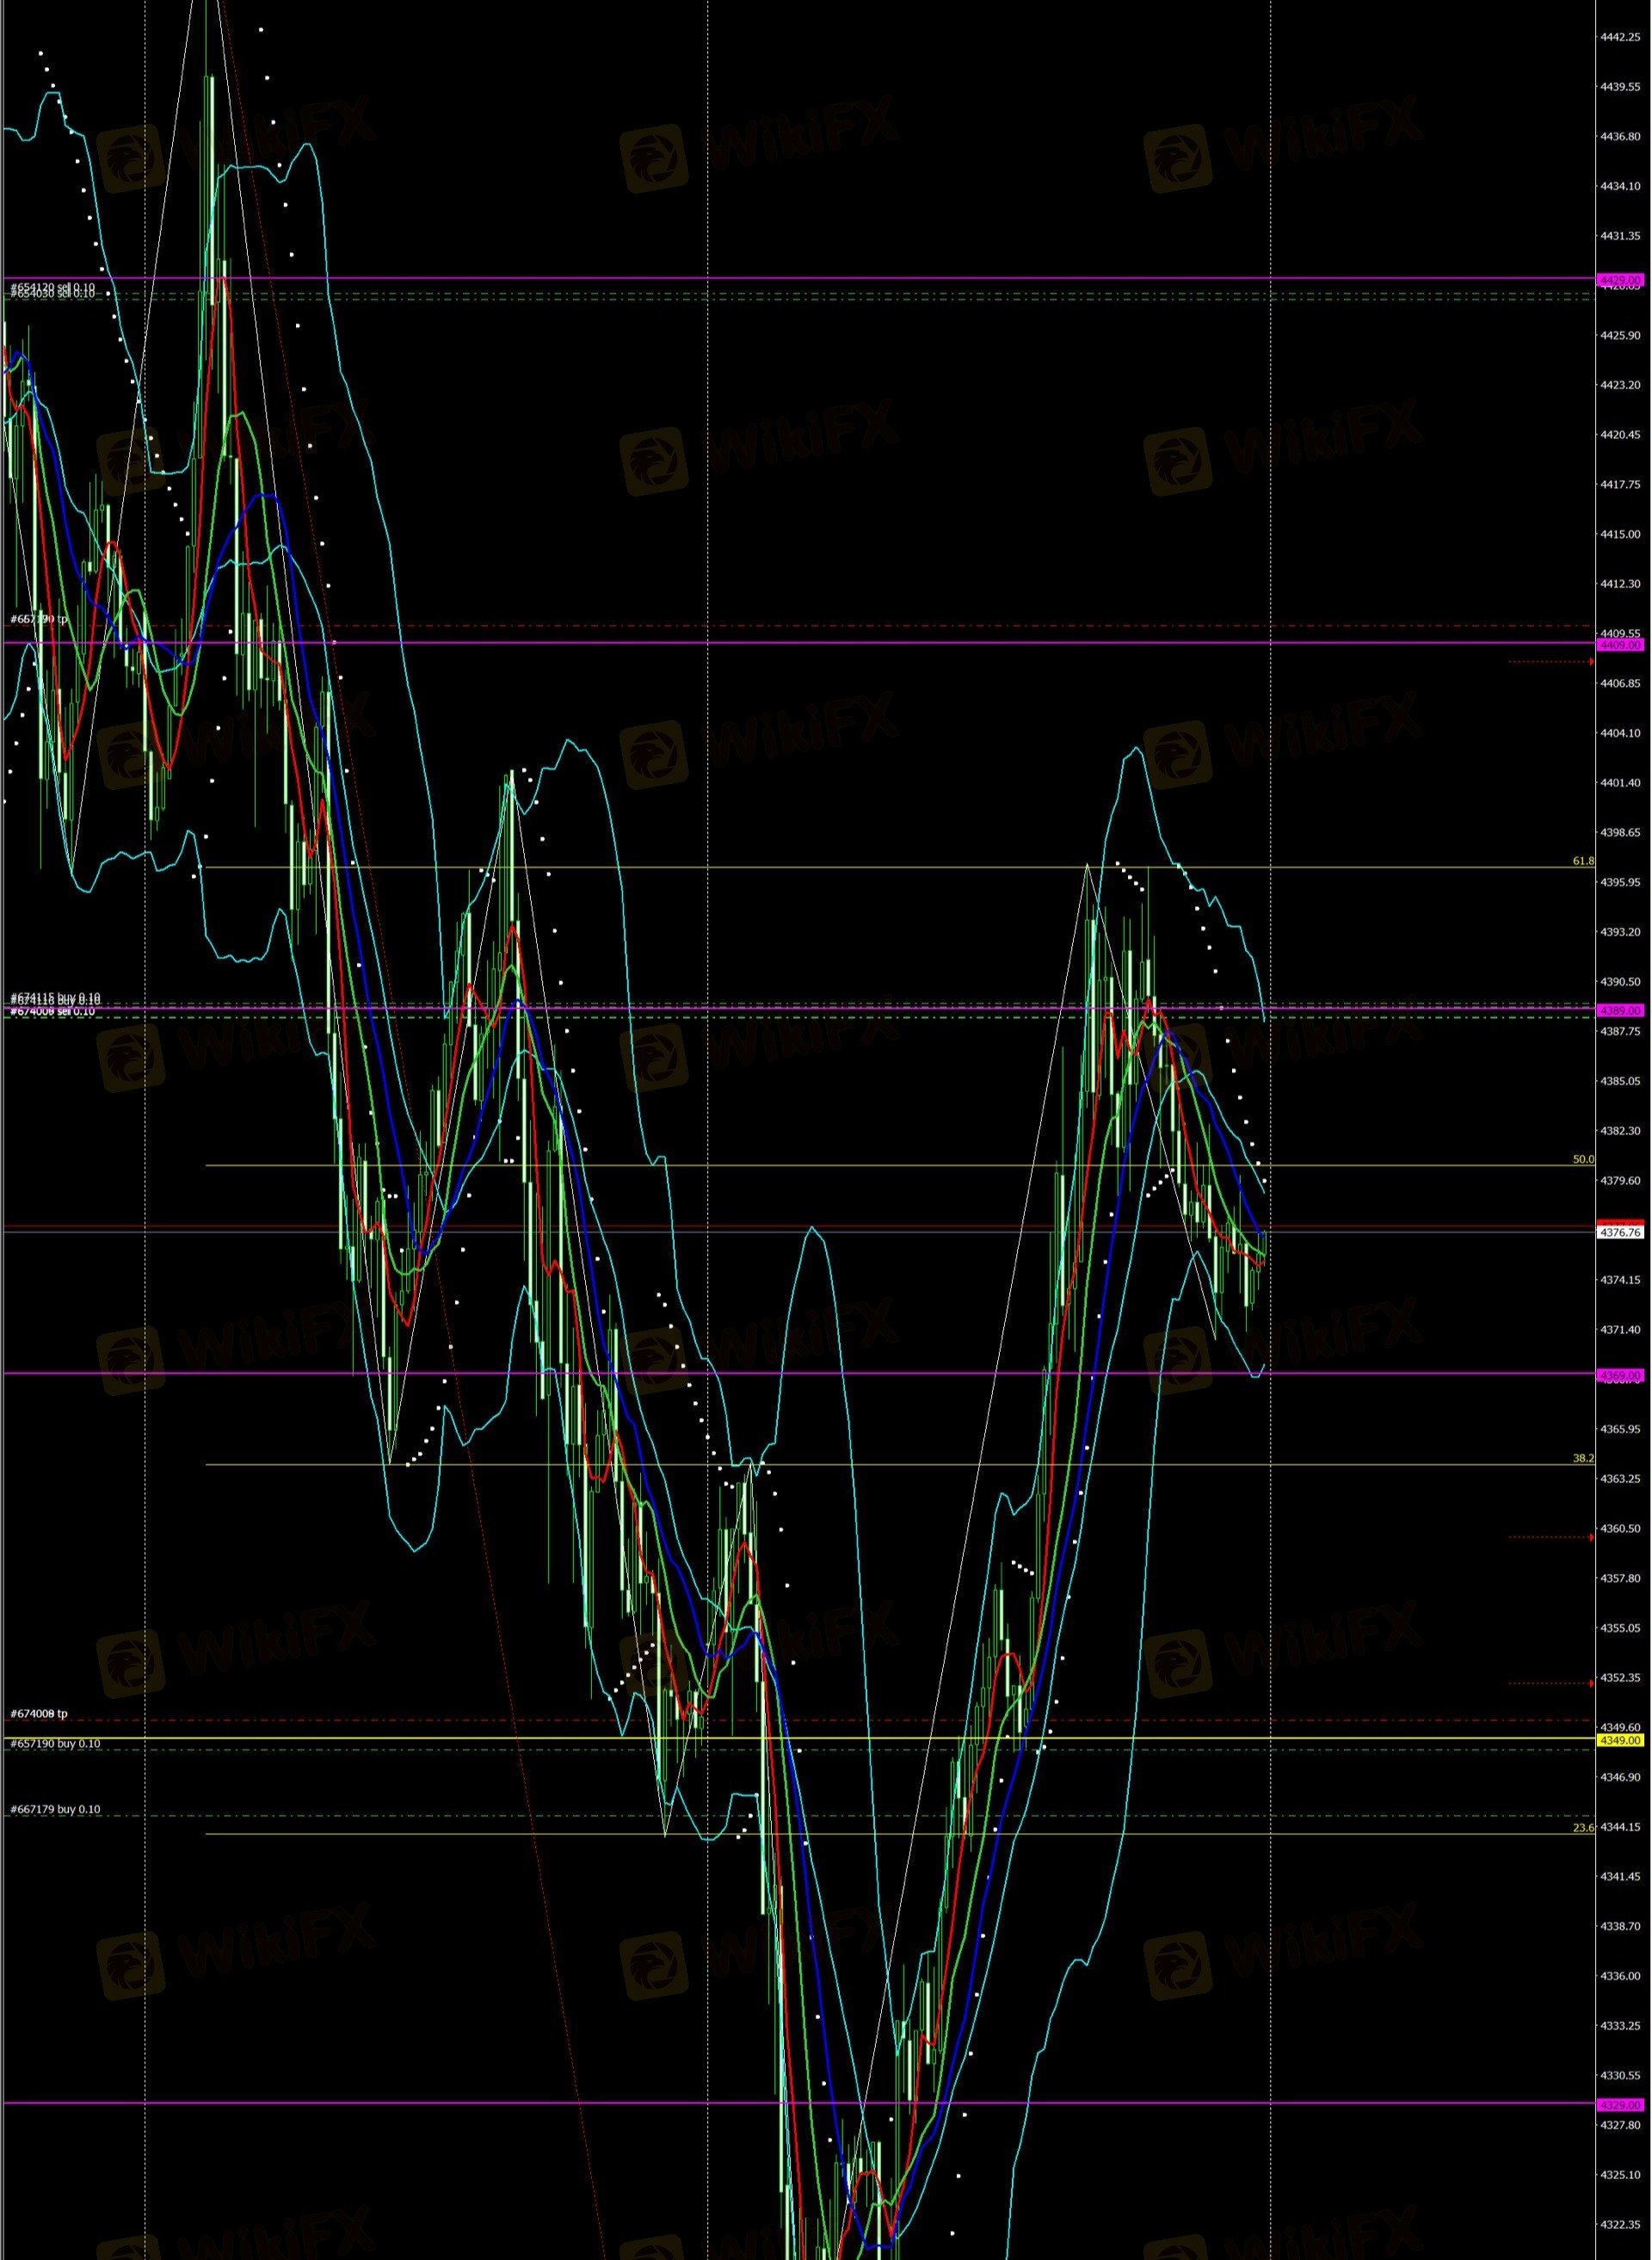
Task: Click the magenta 4329.00 price tag
Action: pos(1620,2104)
